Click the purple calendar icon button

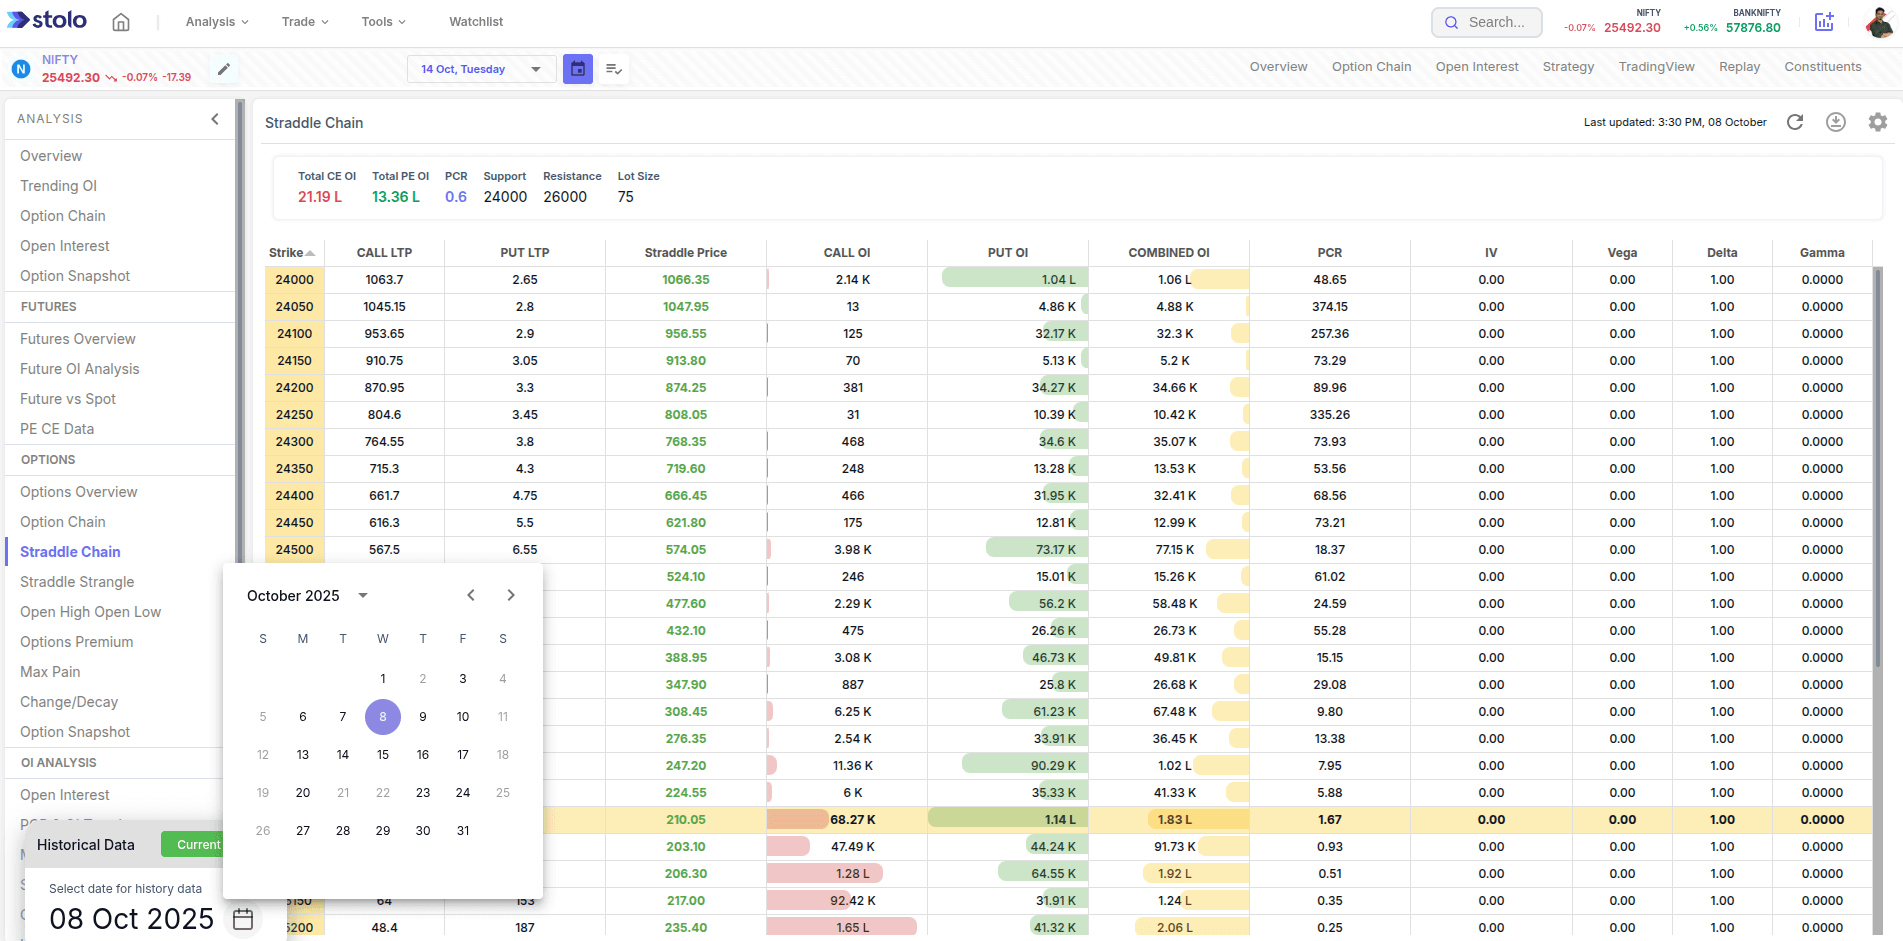click(578, 69)
